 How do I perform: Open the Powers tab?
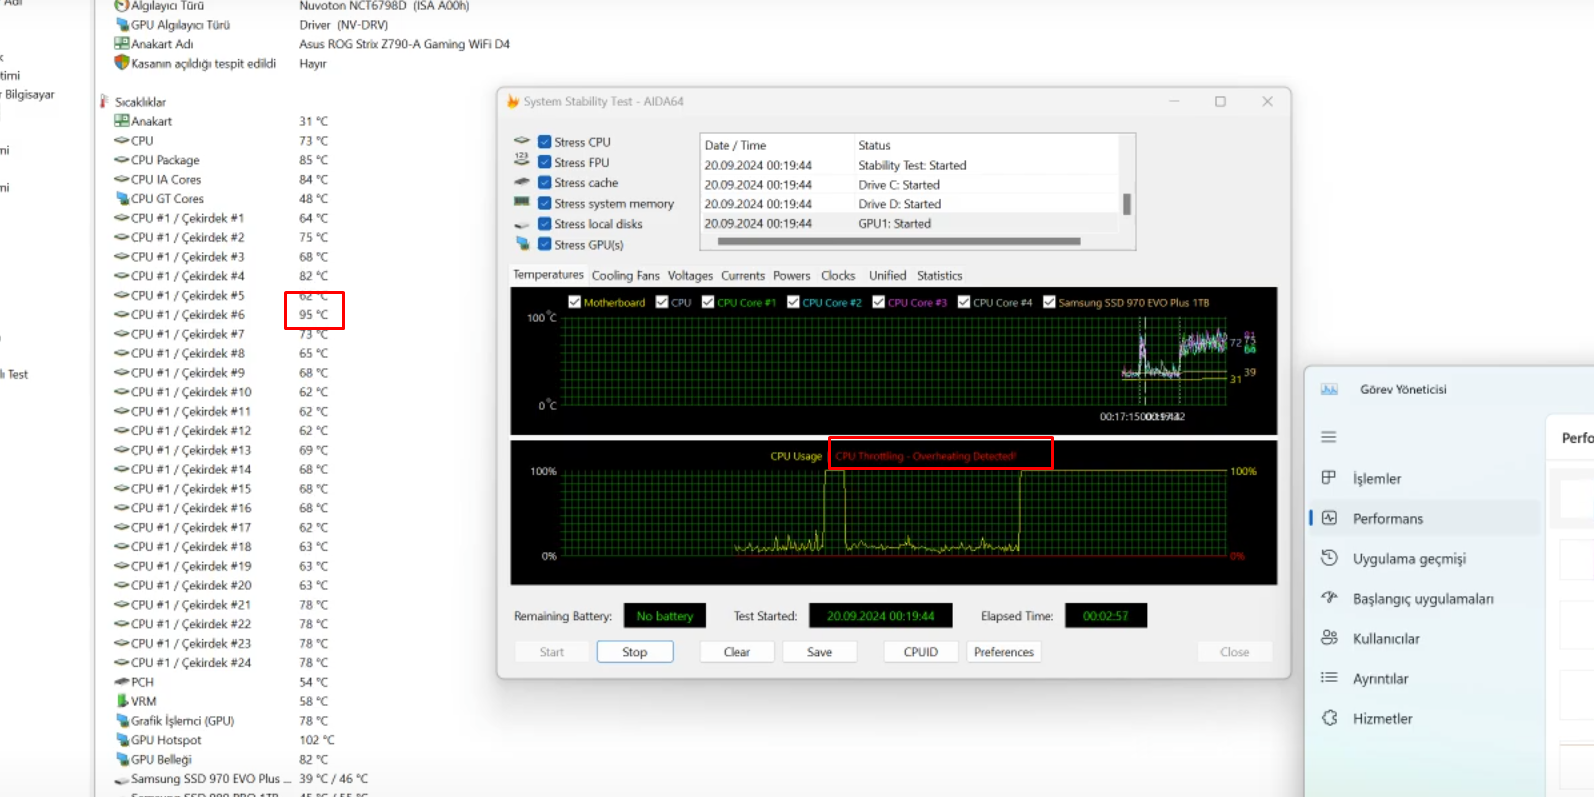point(791,276)
